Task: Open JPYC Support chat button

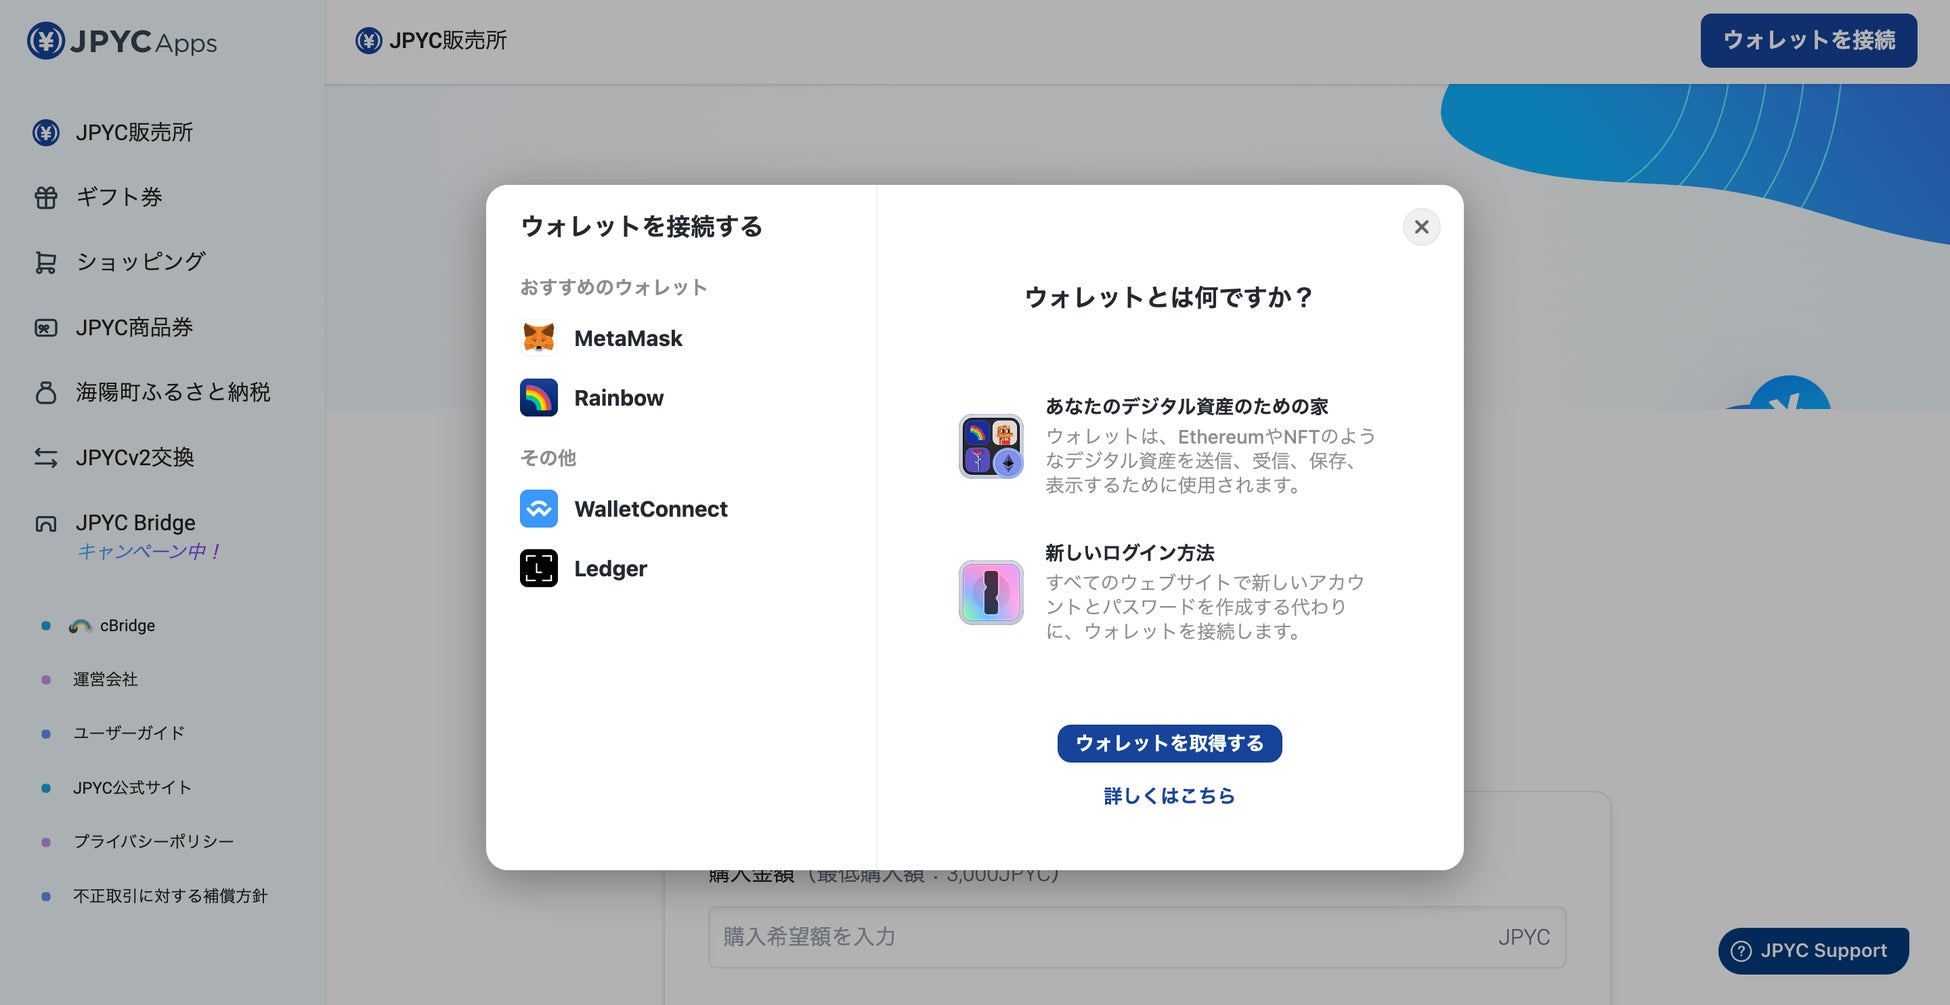Action: point(1813,951)
